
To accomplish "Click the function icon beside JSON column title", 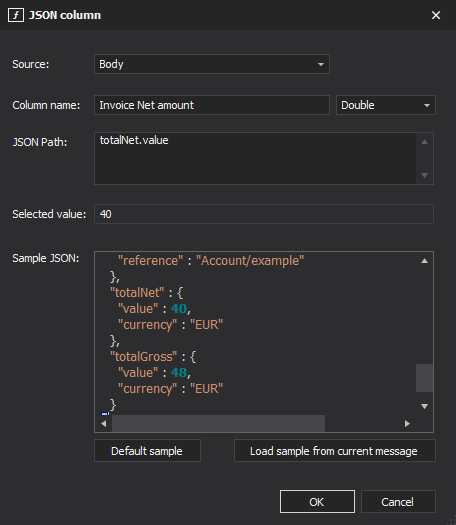I will [x=16, y=15].
